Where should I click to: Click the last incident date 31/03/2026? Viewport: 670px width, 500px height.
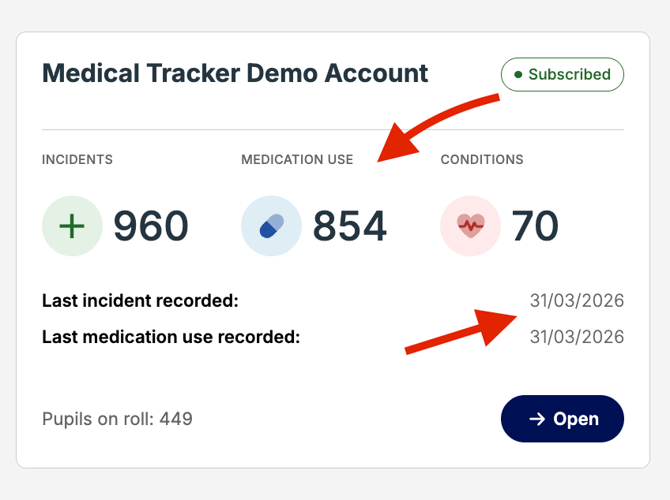coord(577,301)
